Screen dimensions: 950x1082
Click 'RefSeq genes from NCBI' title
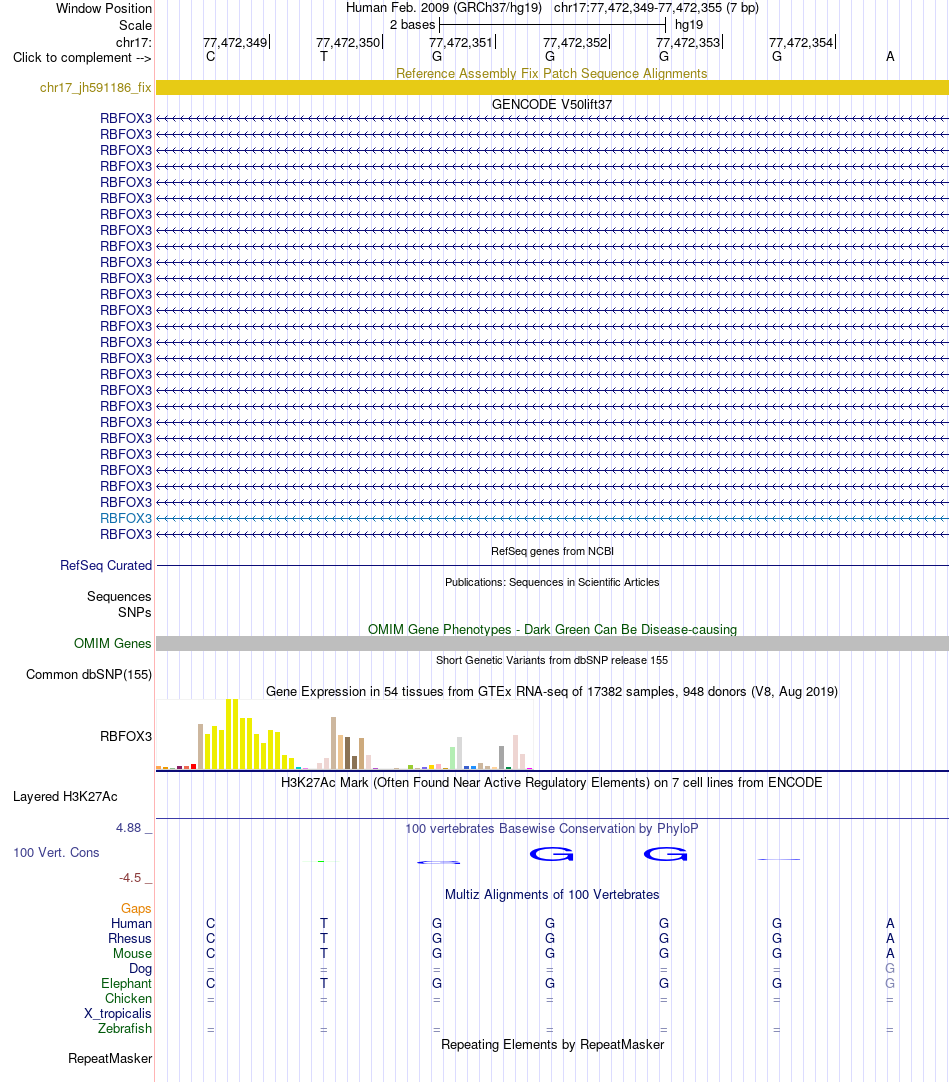pyautogui.click(x=552, y=551)
